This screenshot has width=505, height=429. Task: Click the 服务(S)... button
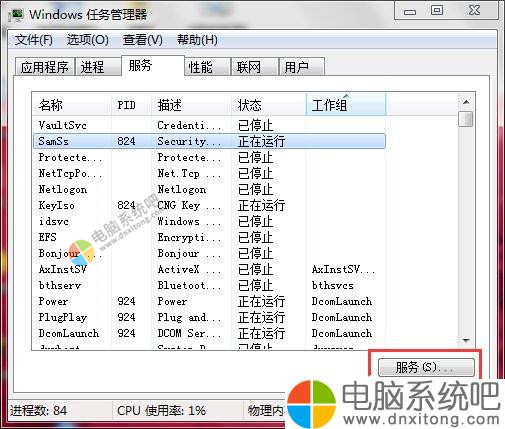pos(426,367)
